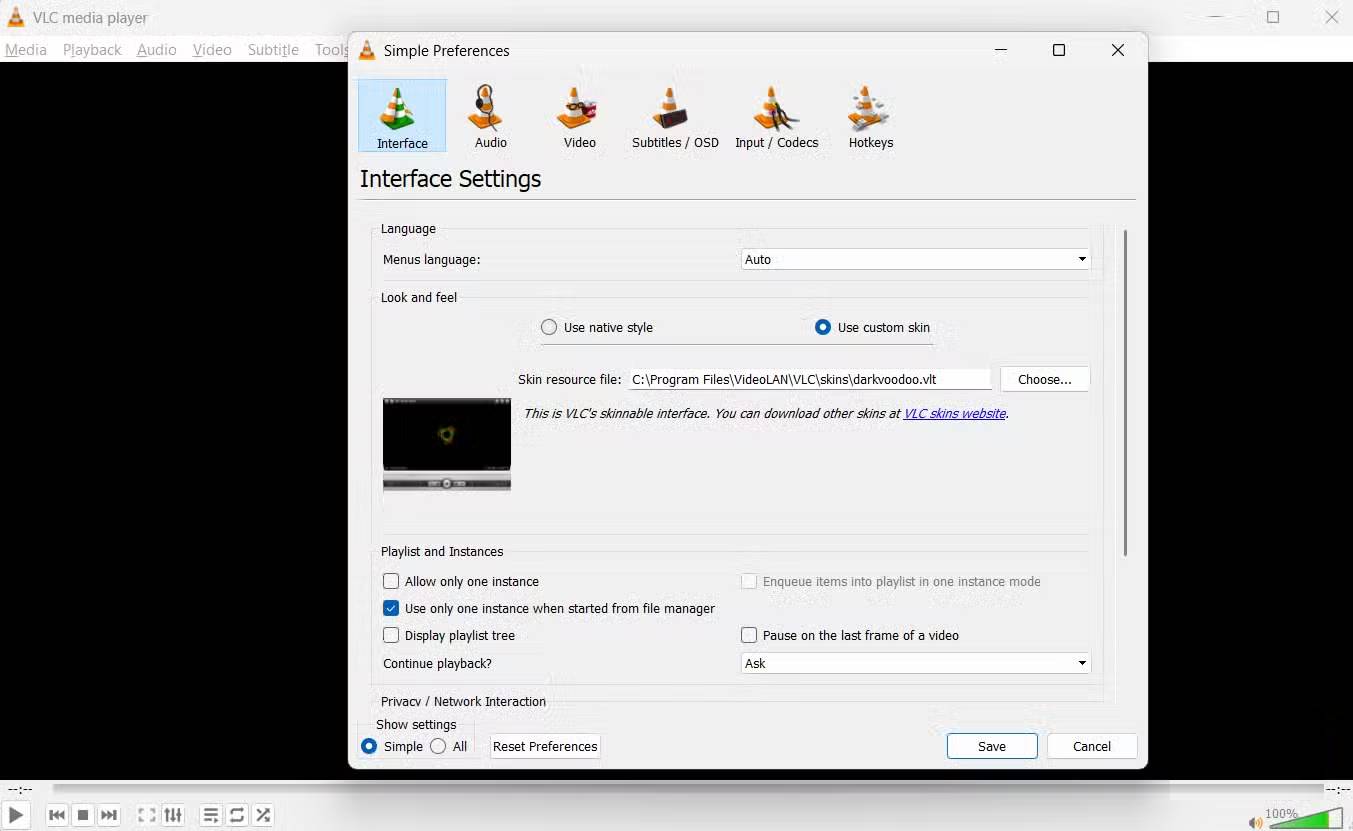Open the Audio preferences section
Viewport: 1353px width, 831px height.
(489, 115)
